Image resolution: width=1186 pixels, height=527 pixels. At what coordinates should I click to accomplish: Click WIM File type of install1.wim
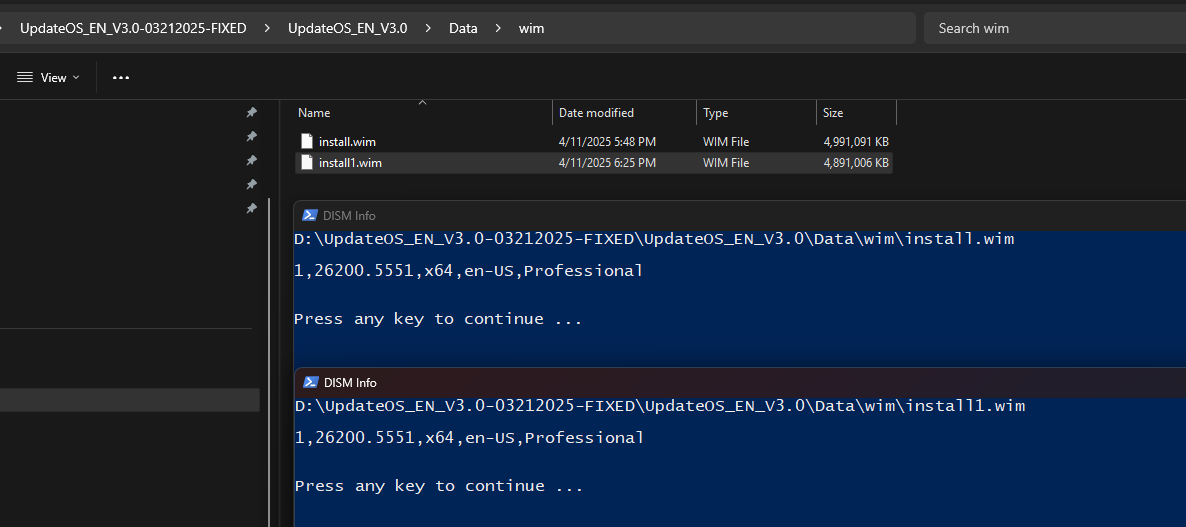click(726, 163)
